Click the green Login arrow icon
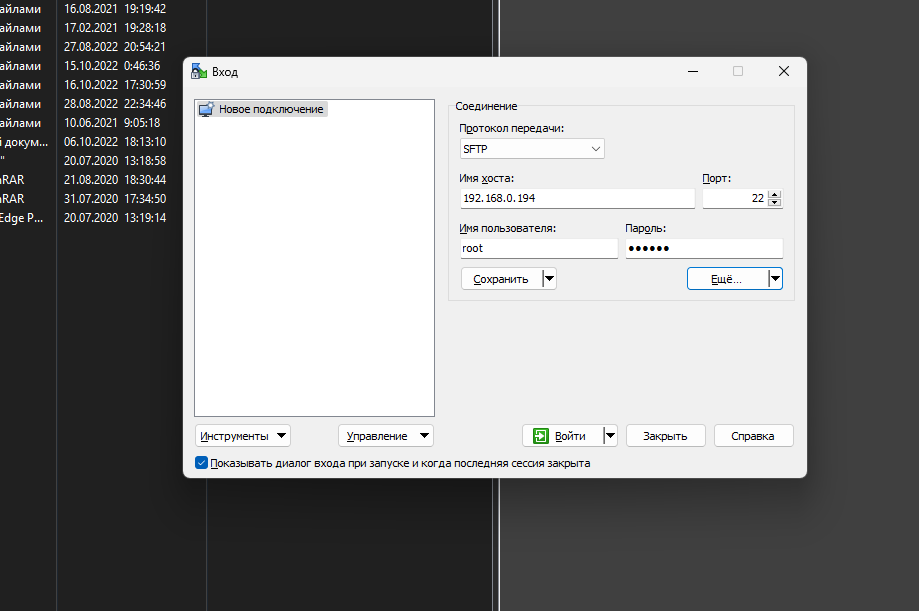Image resolution: width=919 pixels, height=611 pixels. click(541, 436)
